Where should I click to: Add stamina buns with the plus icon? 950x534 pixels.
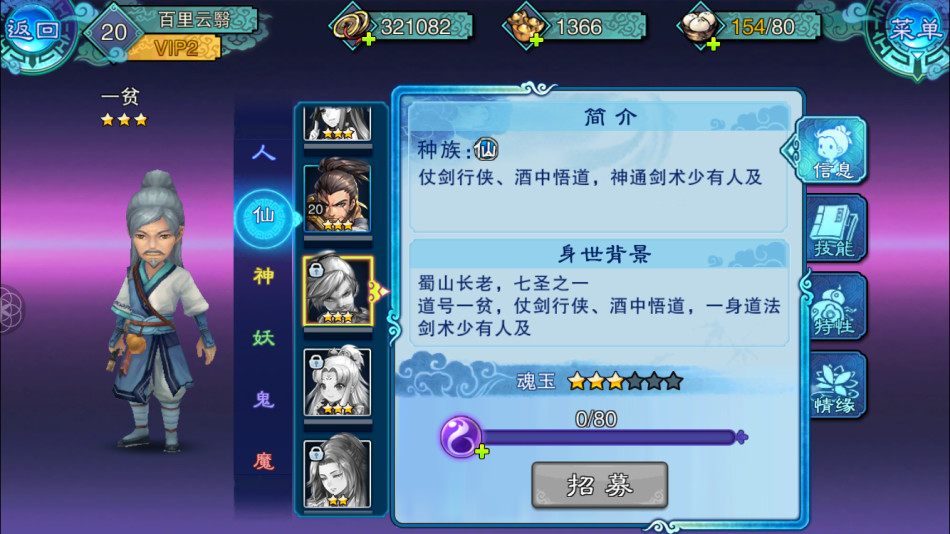712,44
